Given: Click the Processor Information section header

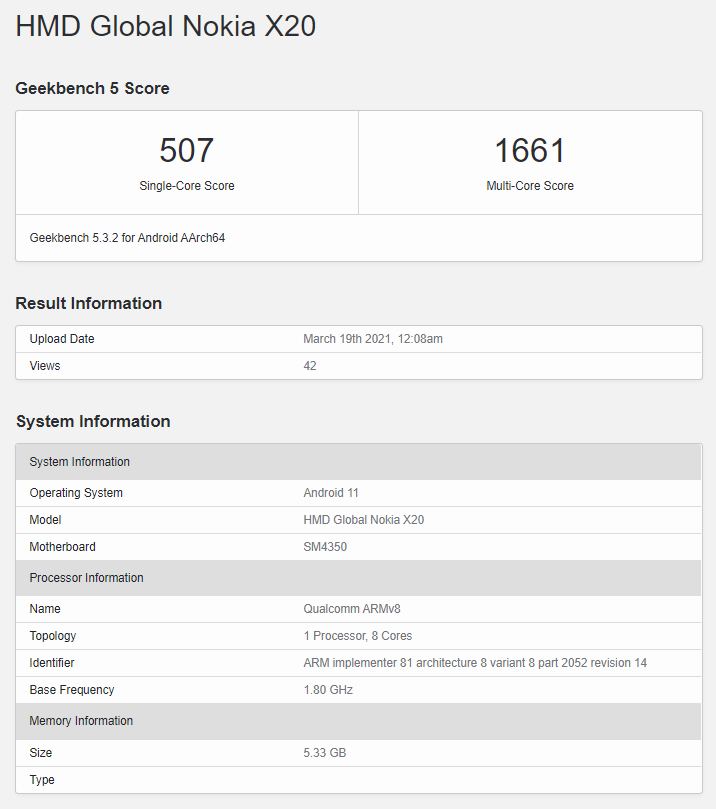Looking at the screenshot, I should [x=86, y=578].
